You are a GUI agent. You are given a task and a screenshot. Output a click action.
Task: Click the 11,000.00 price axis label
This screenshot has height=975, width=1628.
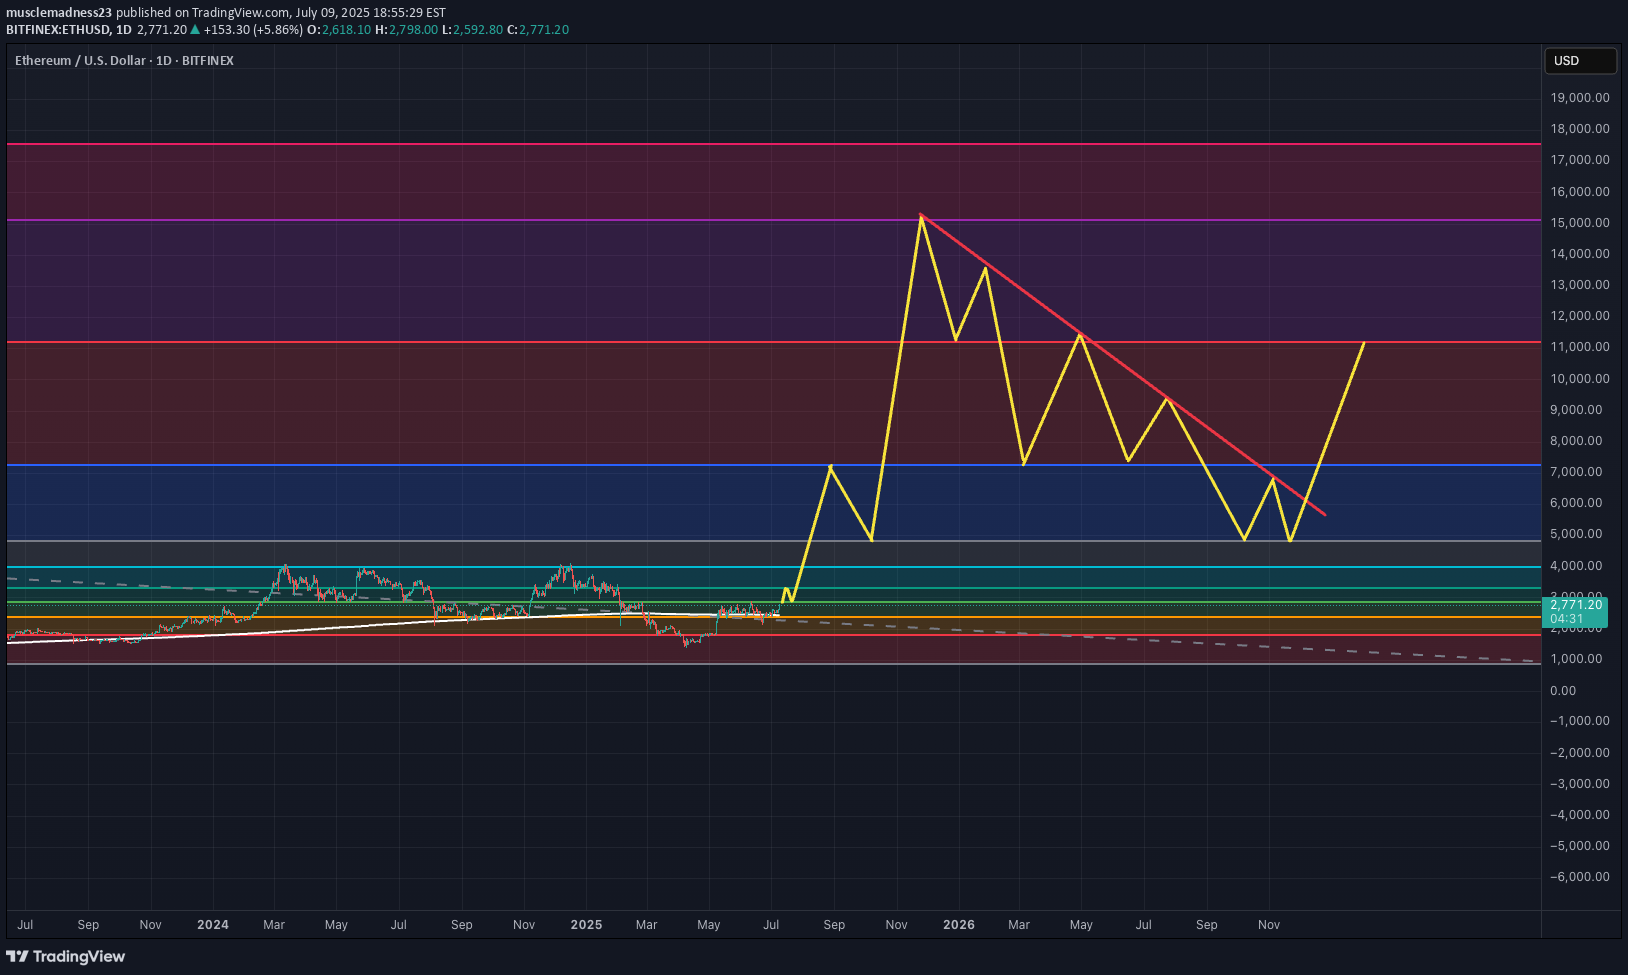point(1580,347)
